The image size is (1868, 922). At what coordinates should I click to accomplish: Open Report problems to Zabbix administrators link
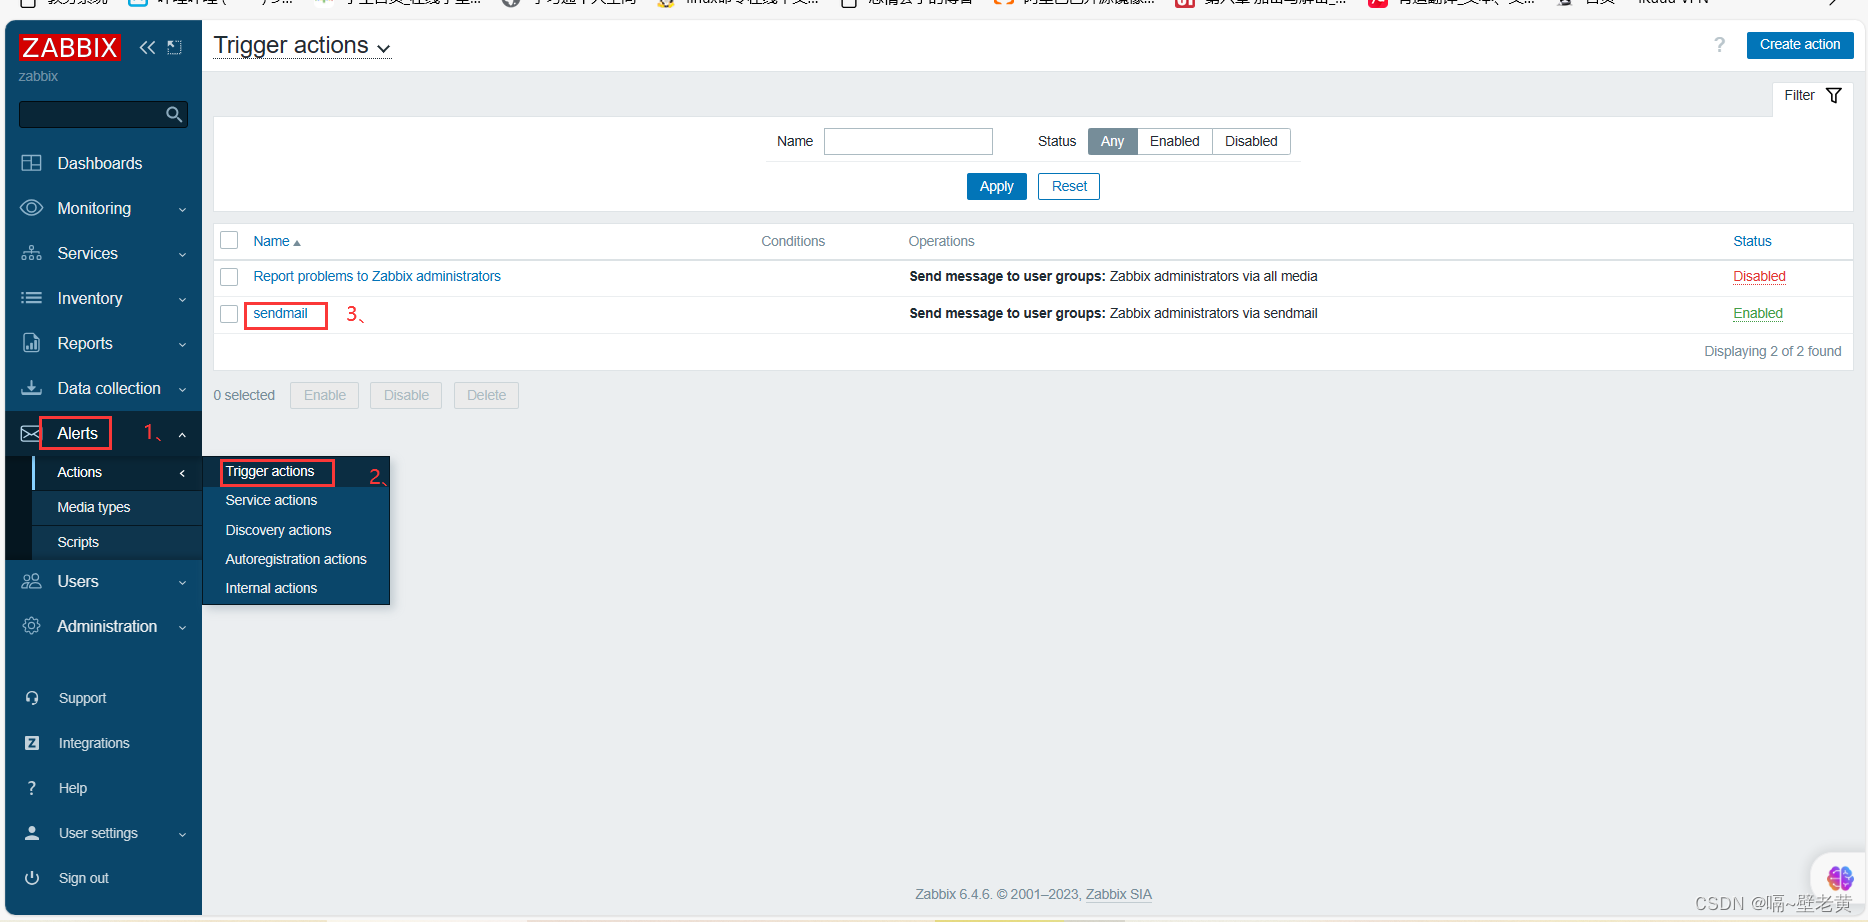(x=377, y=276)
